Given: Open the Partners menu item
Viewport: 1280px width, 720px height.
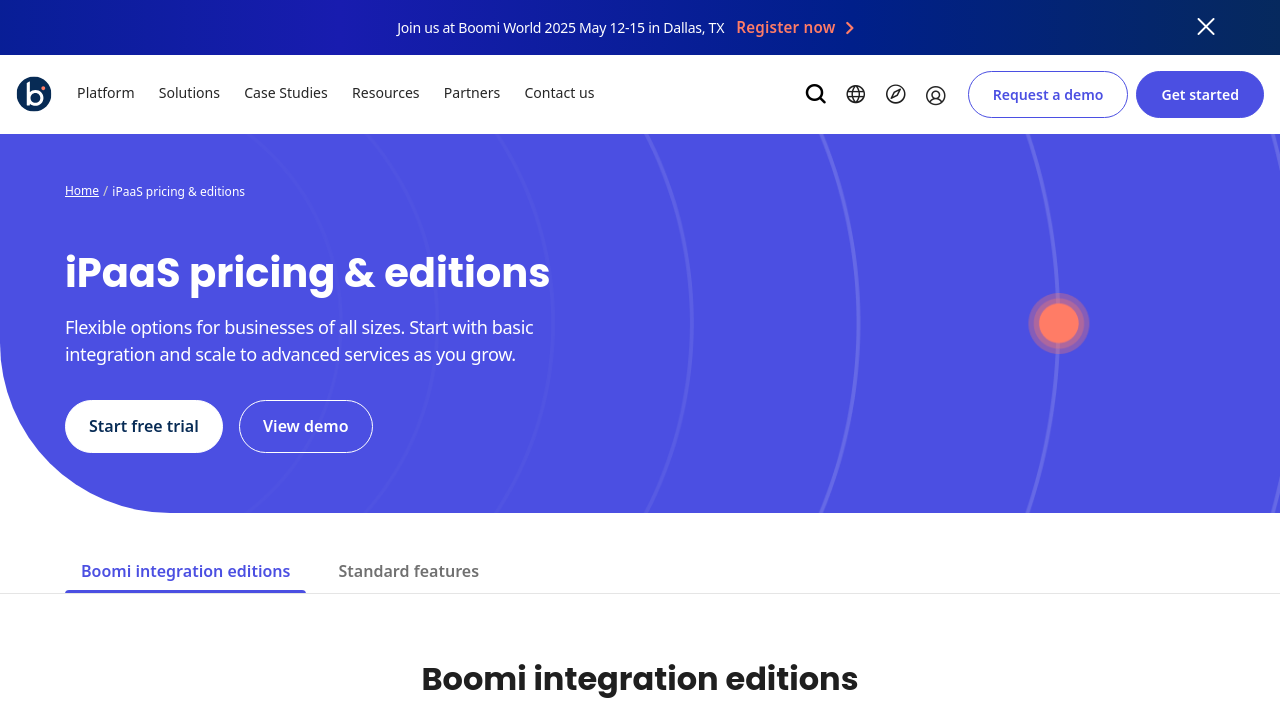Looking at the screenshot, I should tap(472, 93).
